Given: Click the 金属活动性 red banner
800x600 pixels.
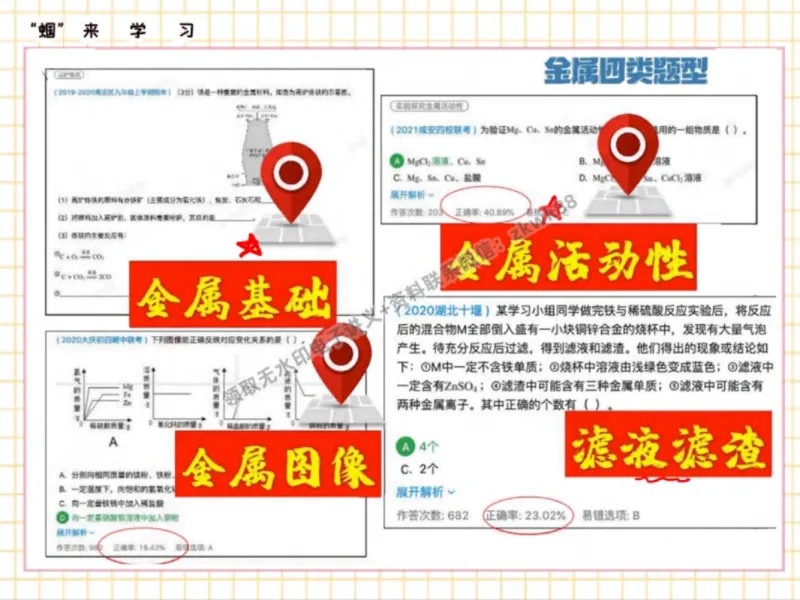Looking at the screenshot, I should [568, 257].
